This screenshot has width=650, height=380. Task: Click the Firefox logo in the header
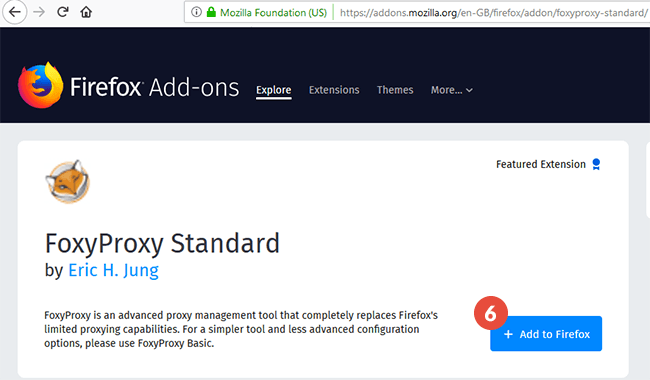point(41,85)
